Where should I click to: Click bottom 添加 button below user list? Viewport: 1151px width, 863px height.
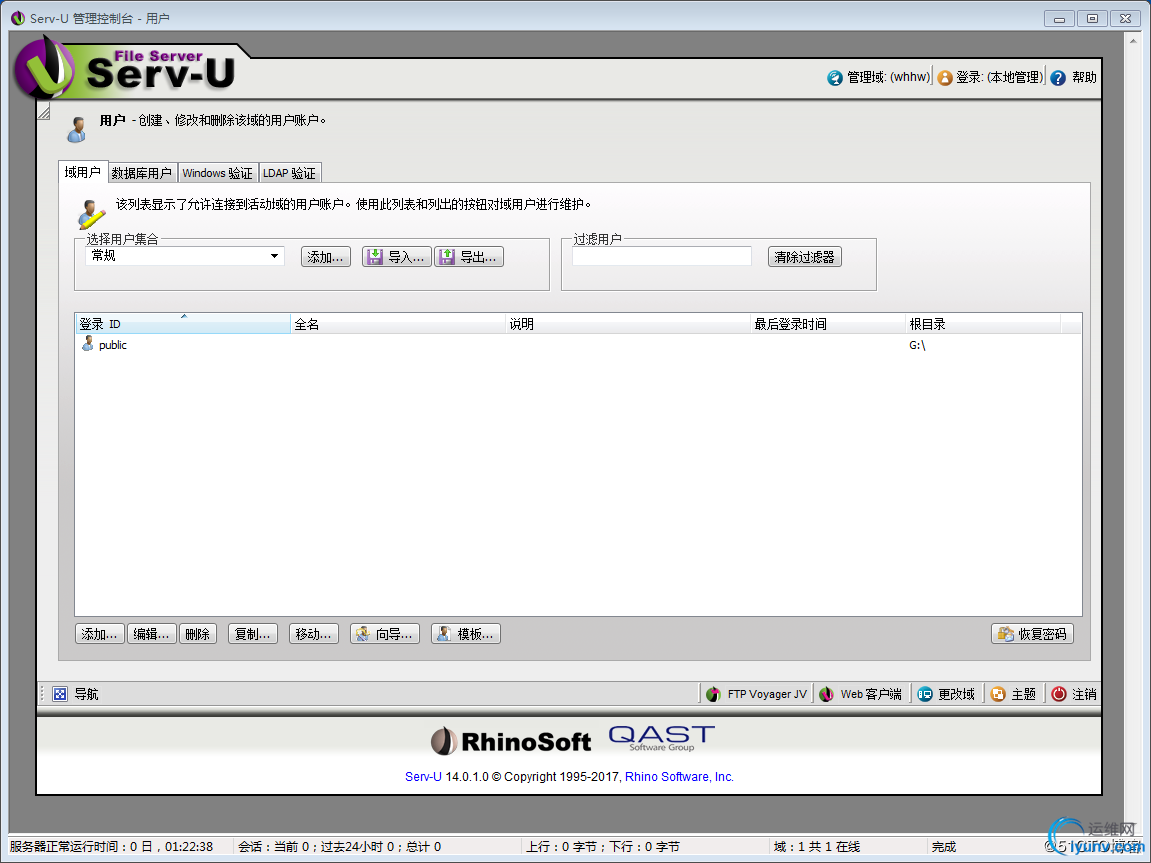click(x=100, y=634)
